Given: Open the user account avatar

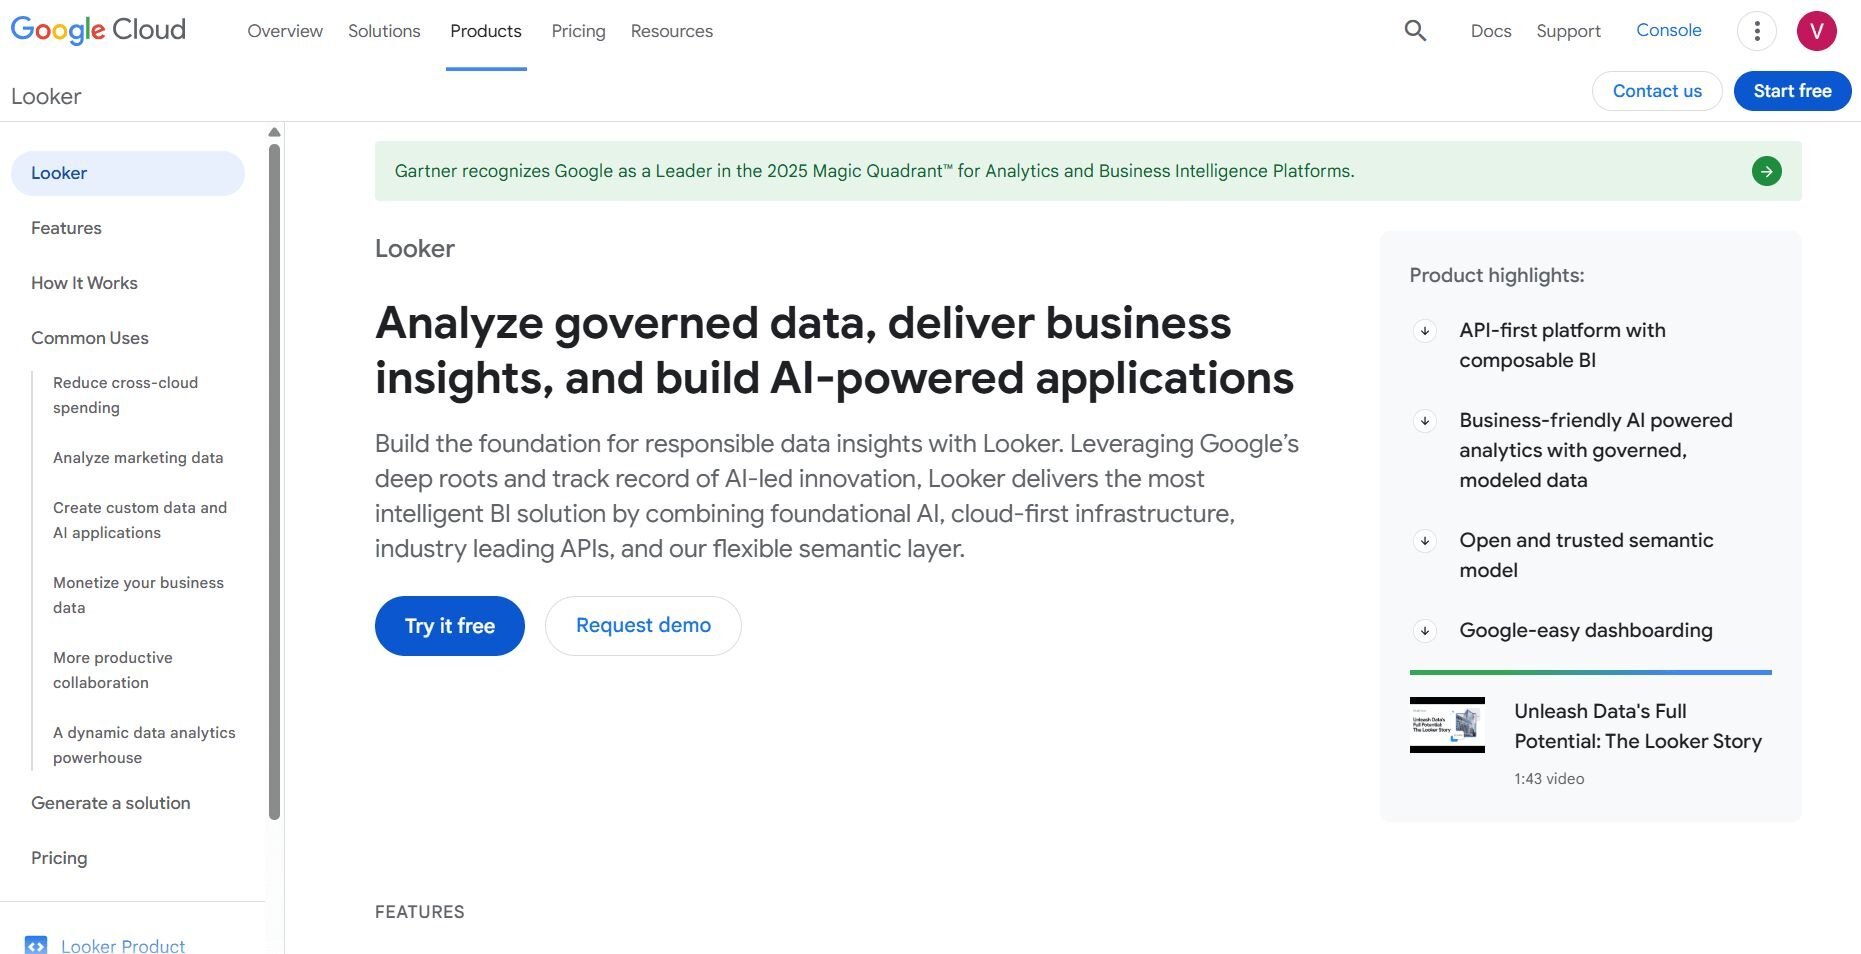Looking at the screenshot, I should pos(1816,31).
